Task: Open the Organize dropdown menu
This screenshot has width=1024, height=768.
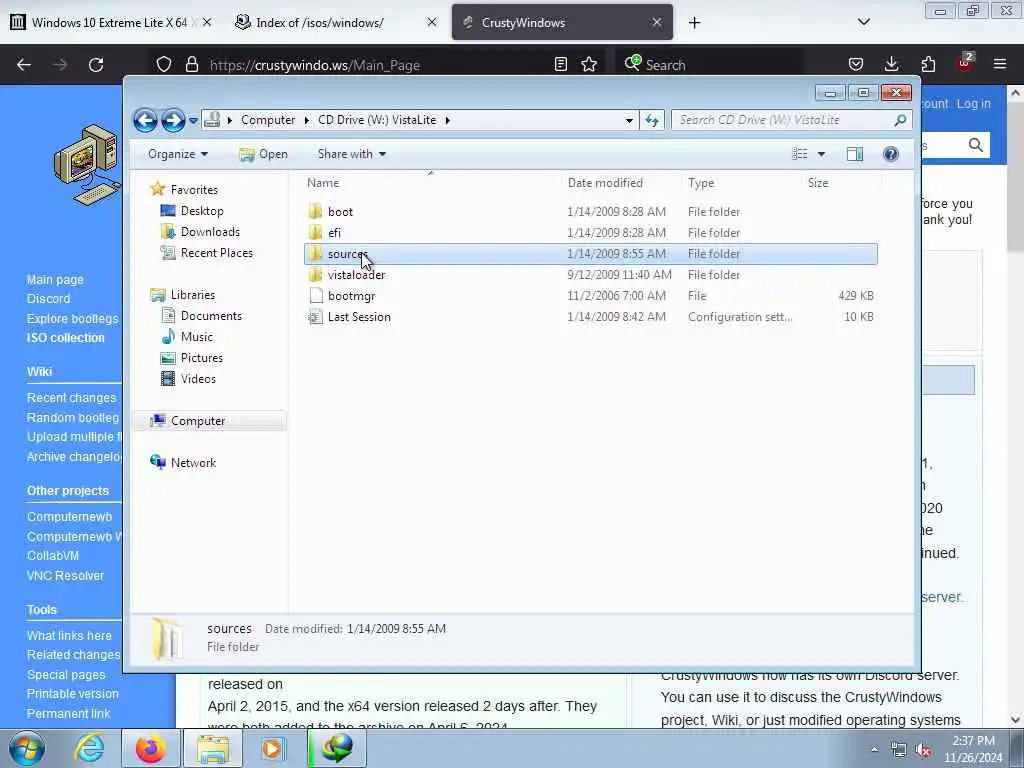Action: [178, 154]
